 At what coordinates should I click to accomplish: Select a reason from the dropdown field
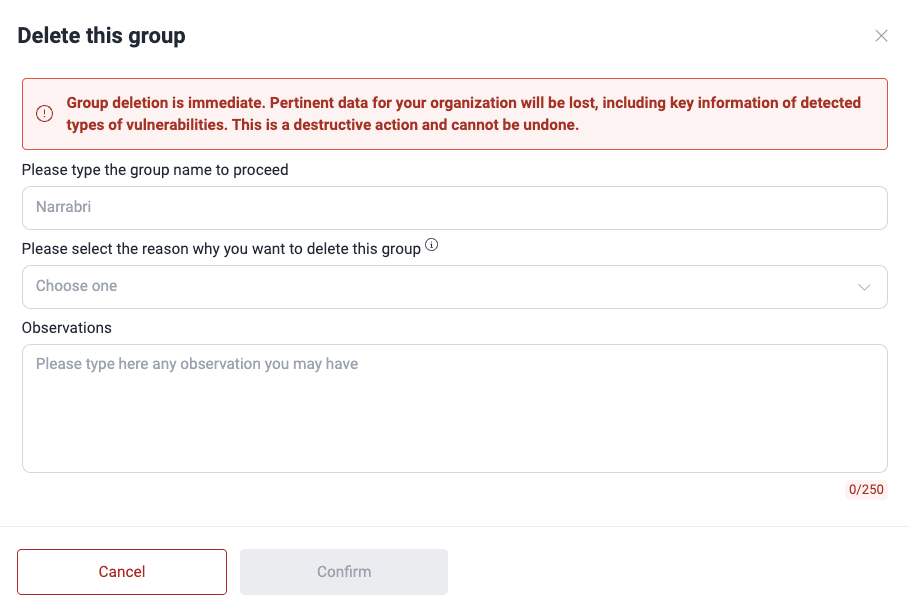[455, 287]
